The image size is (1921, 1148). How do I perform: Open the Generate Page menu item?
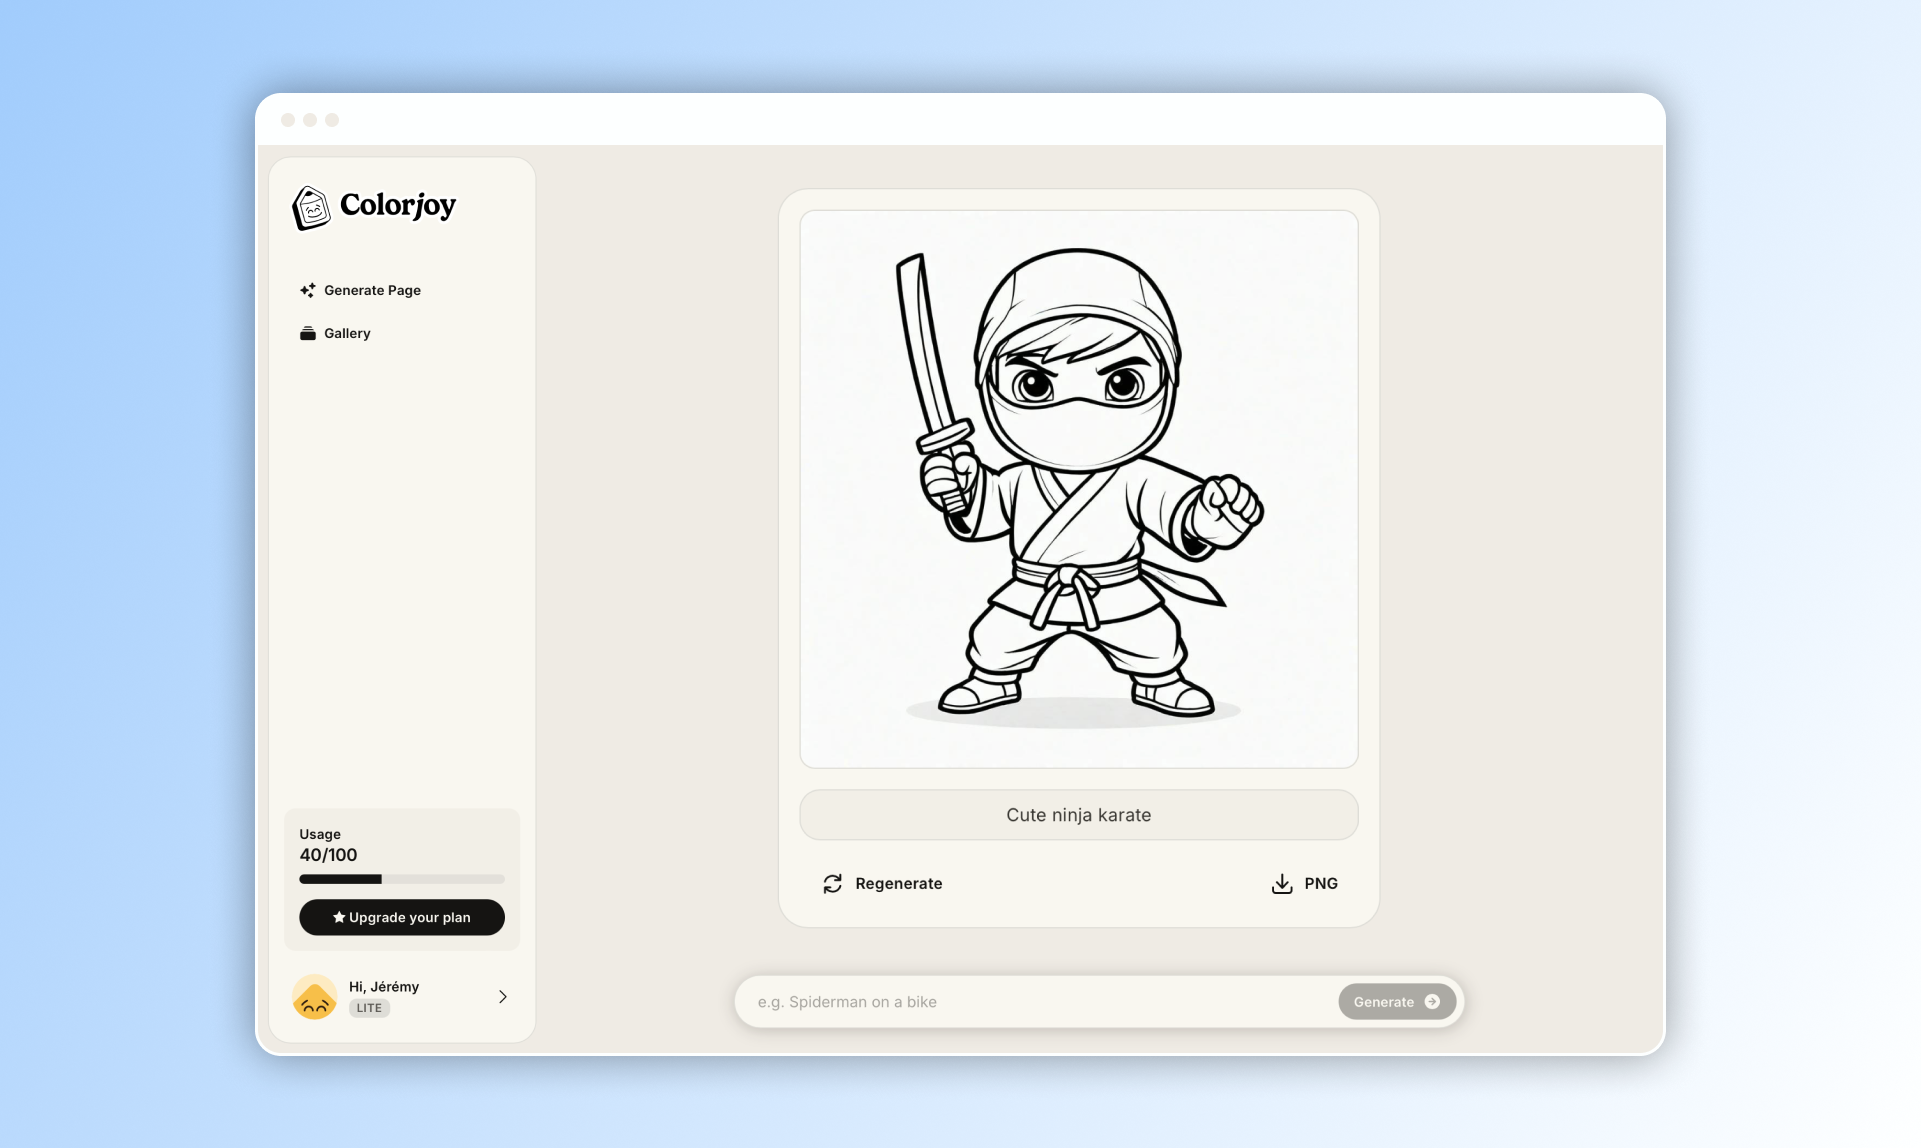372,290
